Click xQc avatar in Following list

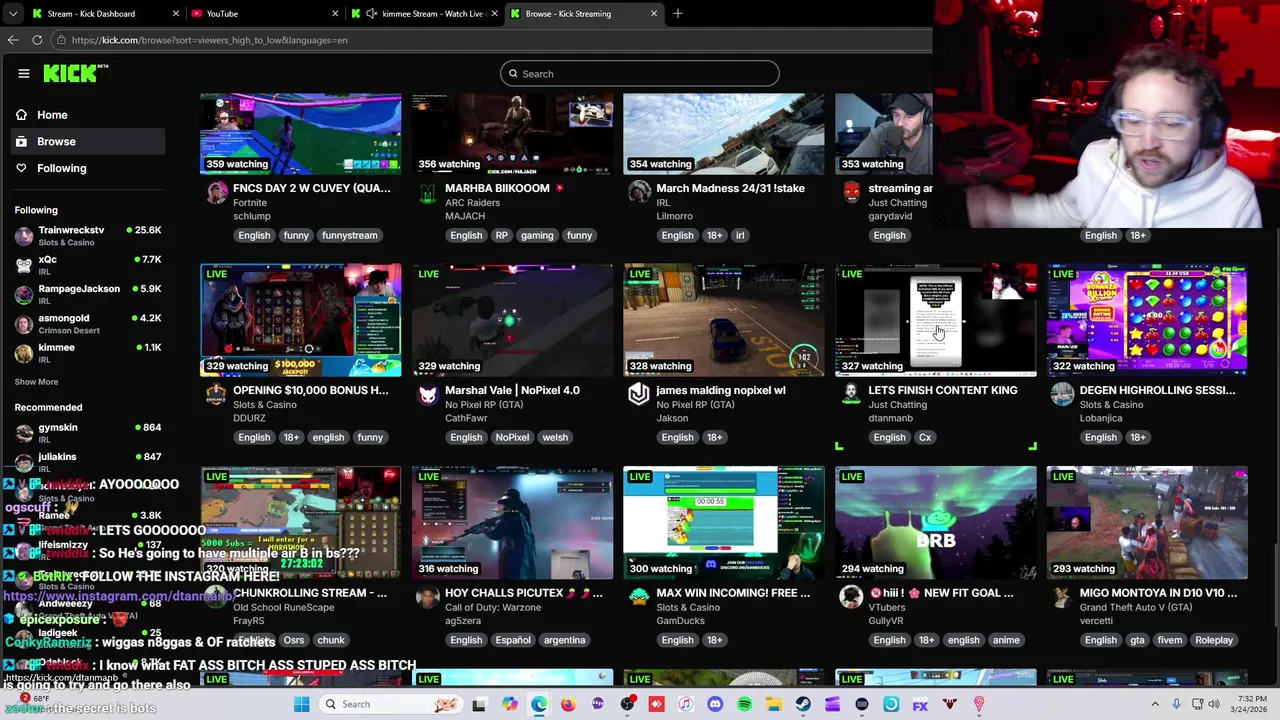coord(24,266)
